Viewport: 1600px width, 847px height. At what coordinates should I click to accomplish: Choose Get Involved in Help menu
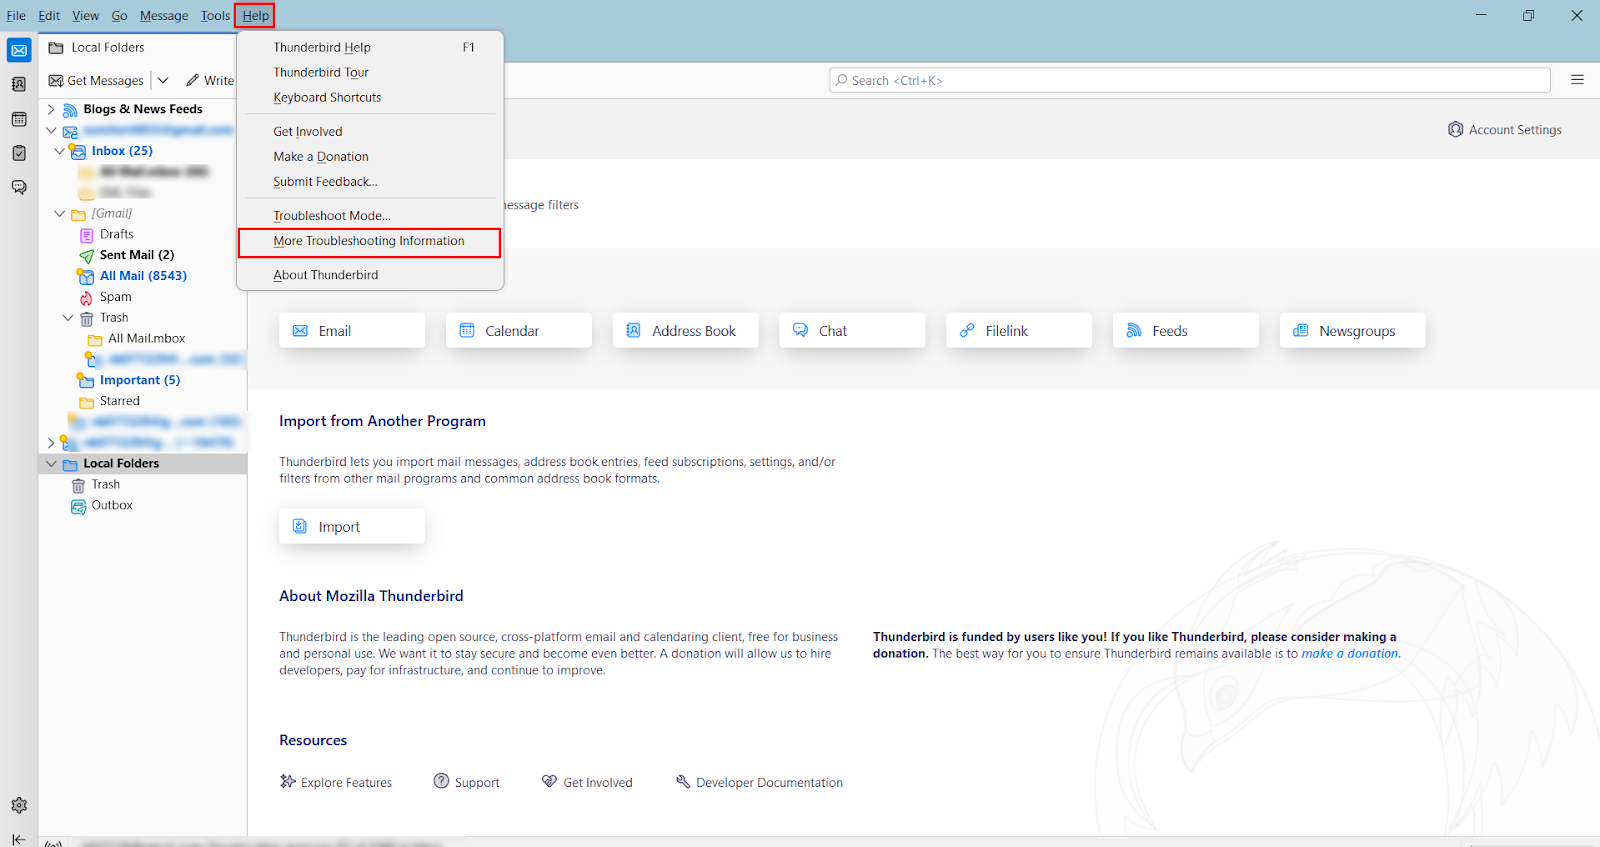click(x=369, y=132)
